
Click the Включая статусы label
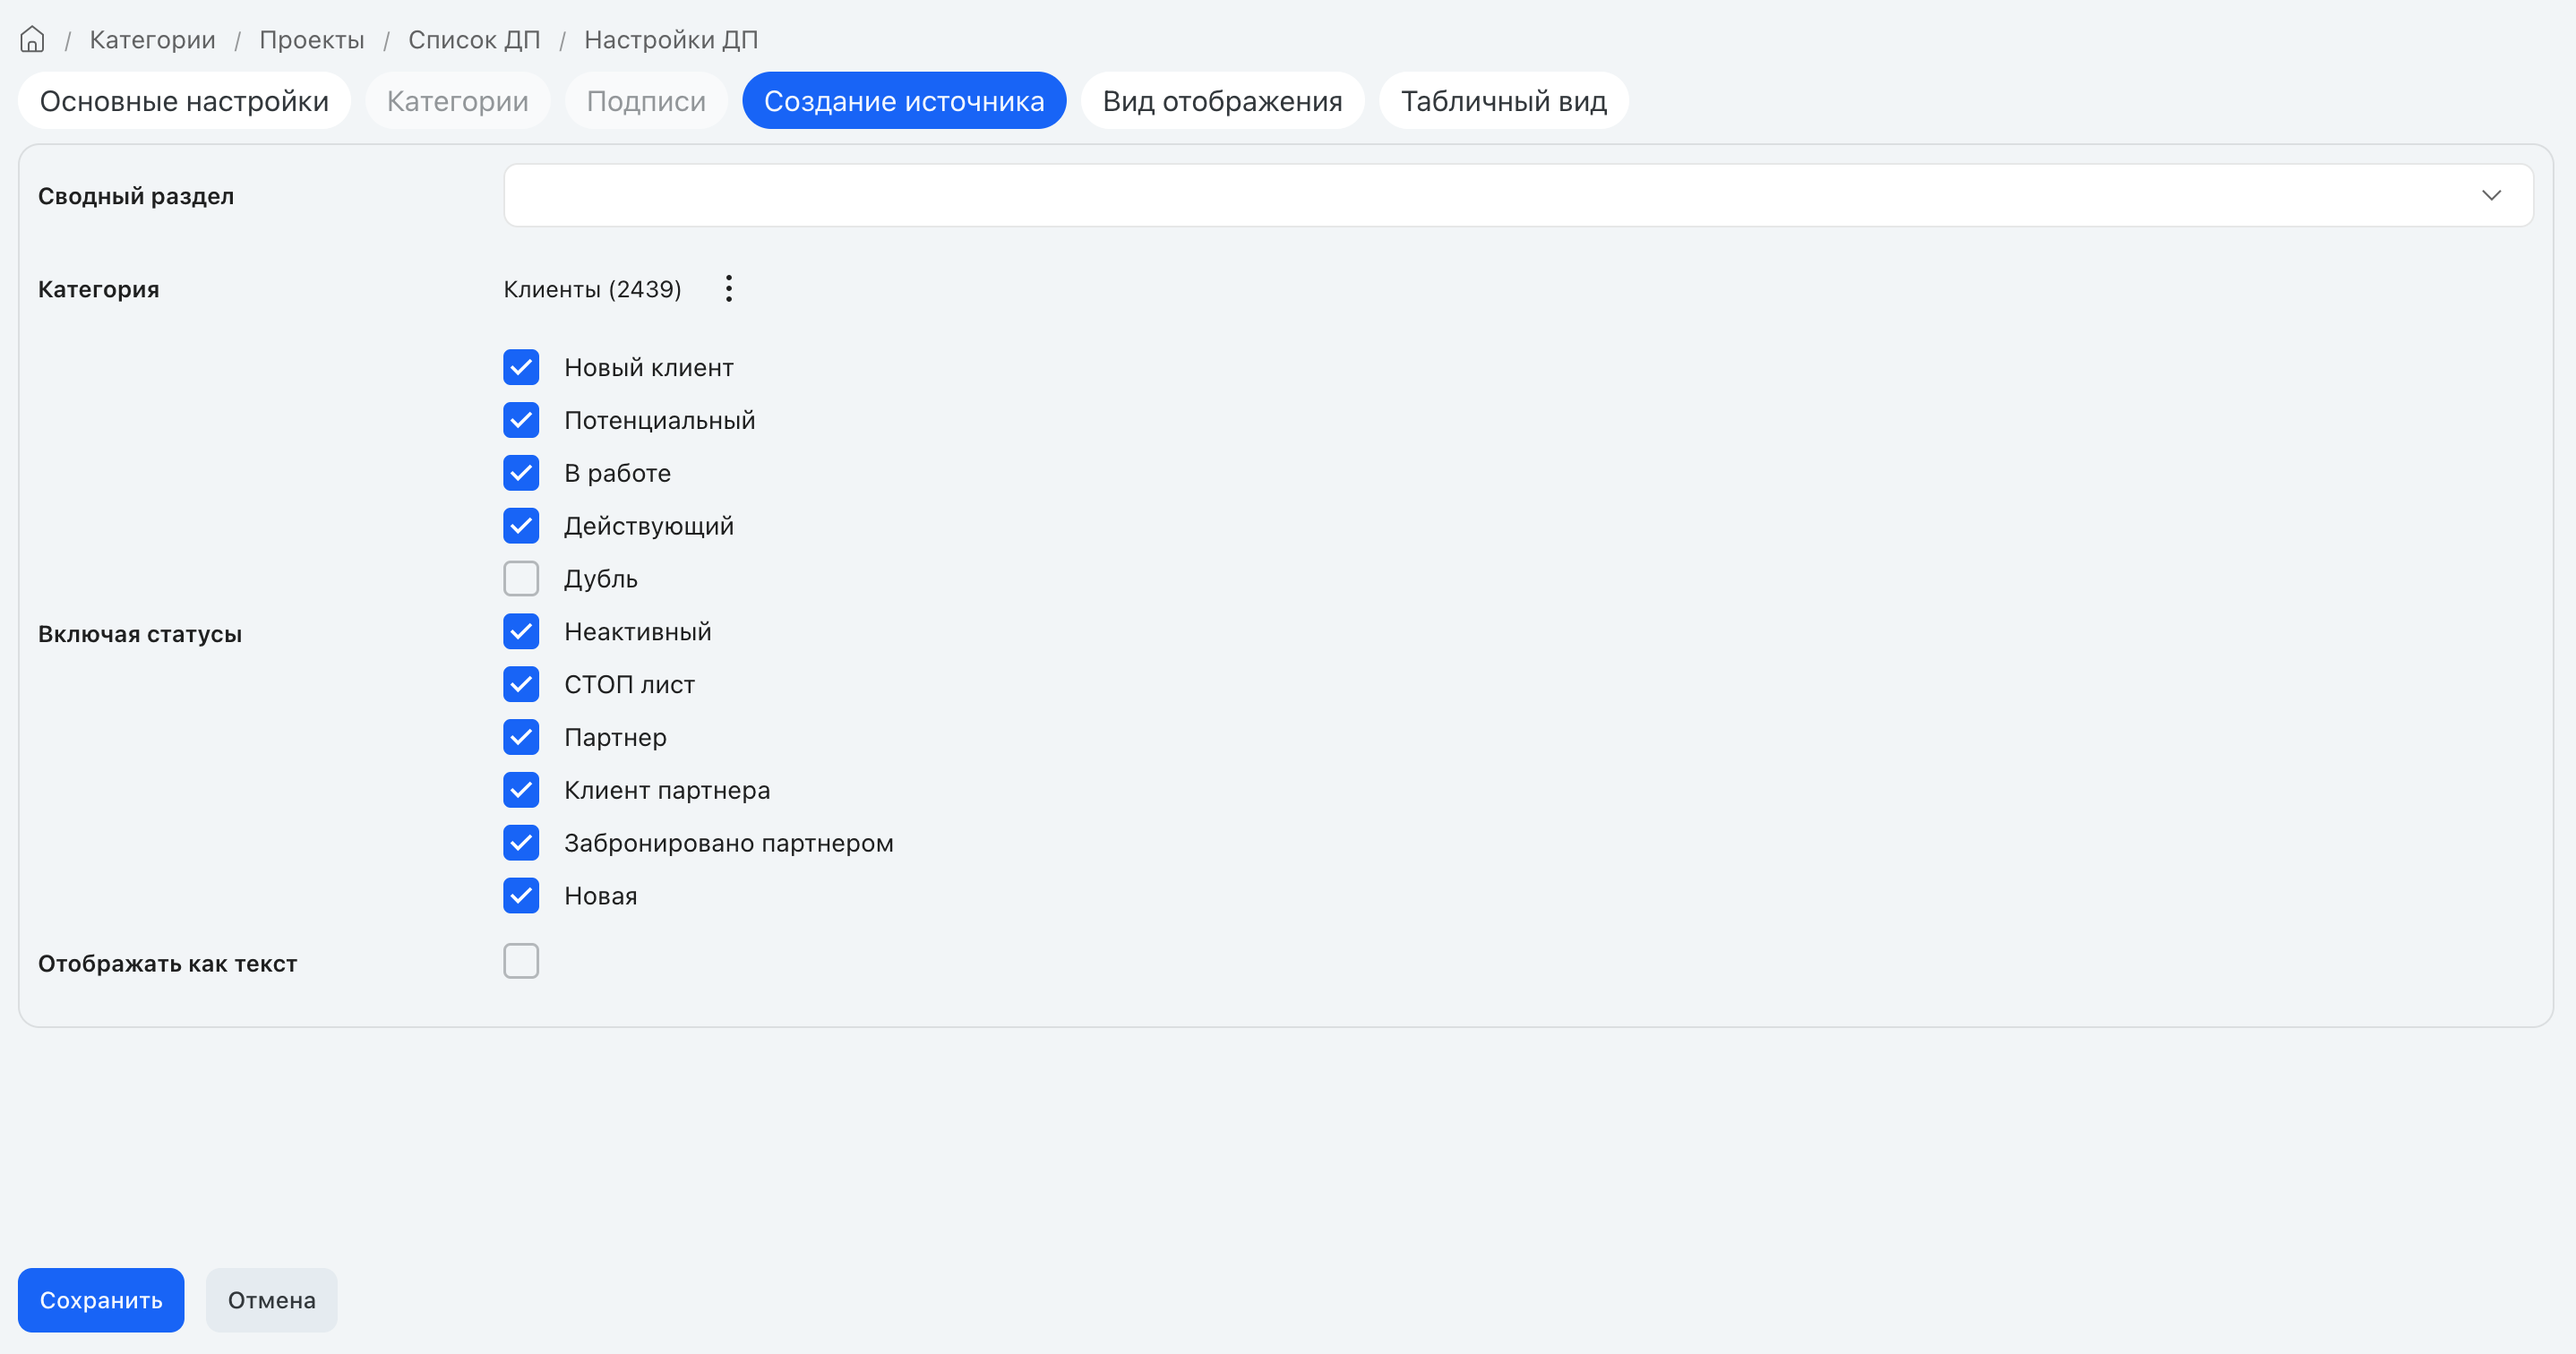click(140, 634)
